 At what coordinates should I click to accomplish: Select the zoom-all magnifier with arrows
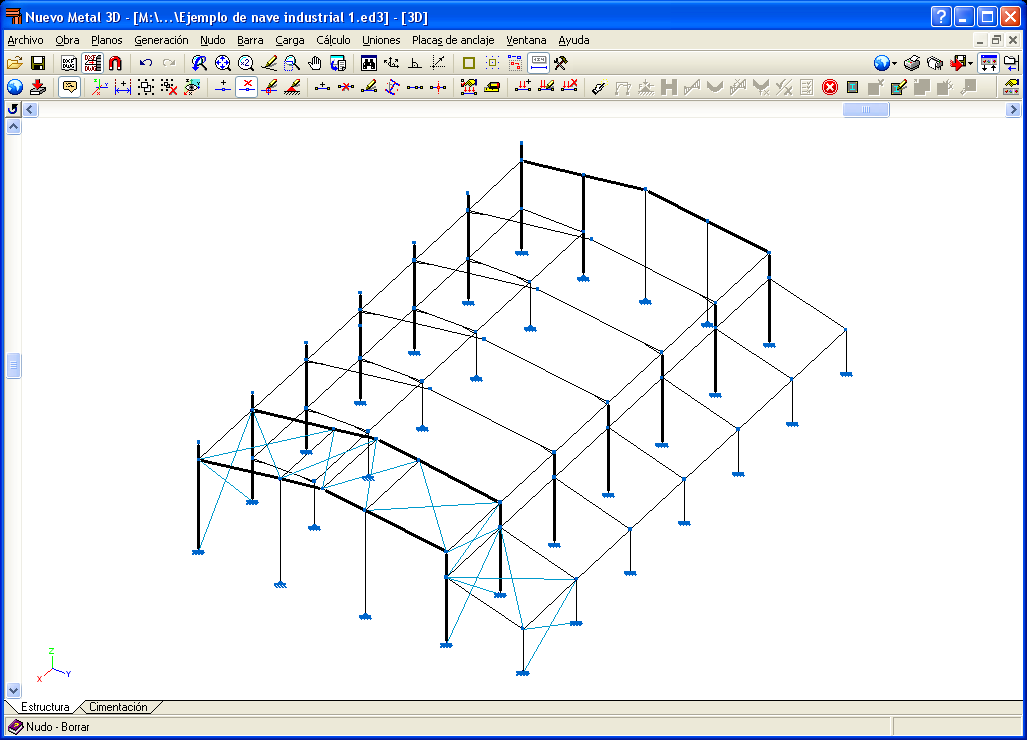223,63
